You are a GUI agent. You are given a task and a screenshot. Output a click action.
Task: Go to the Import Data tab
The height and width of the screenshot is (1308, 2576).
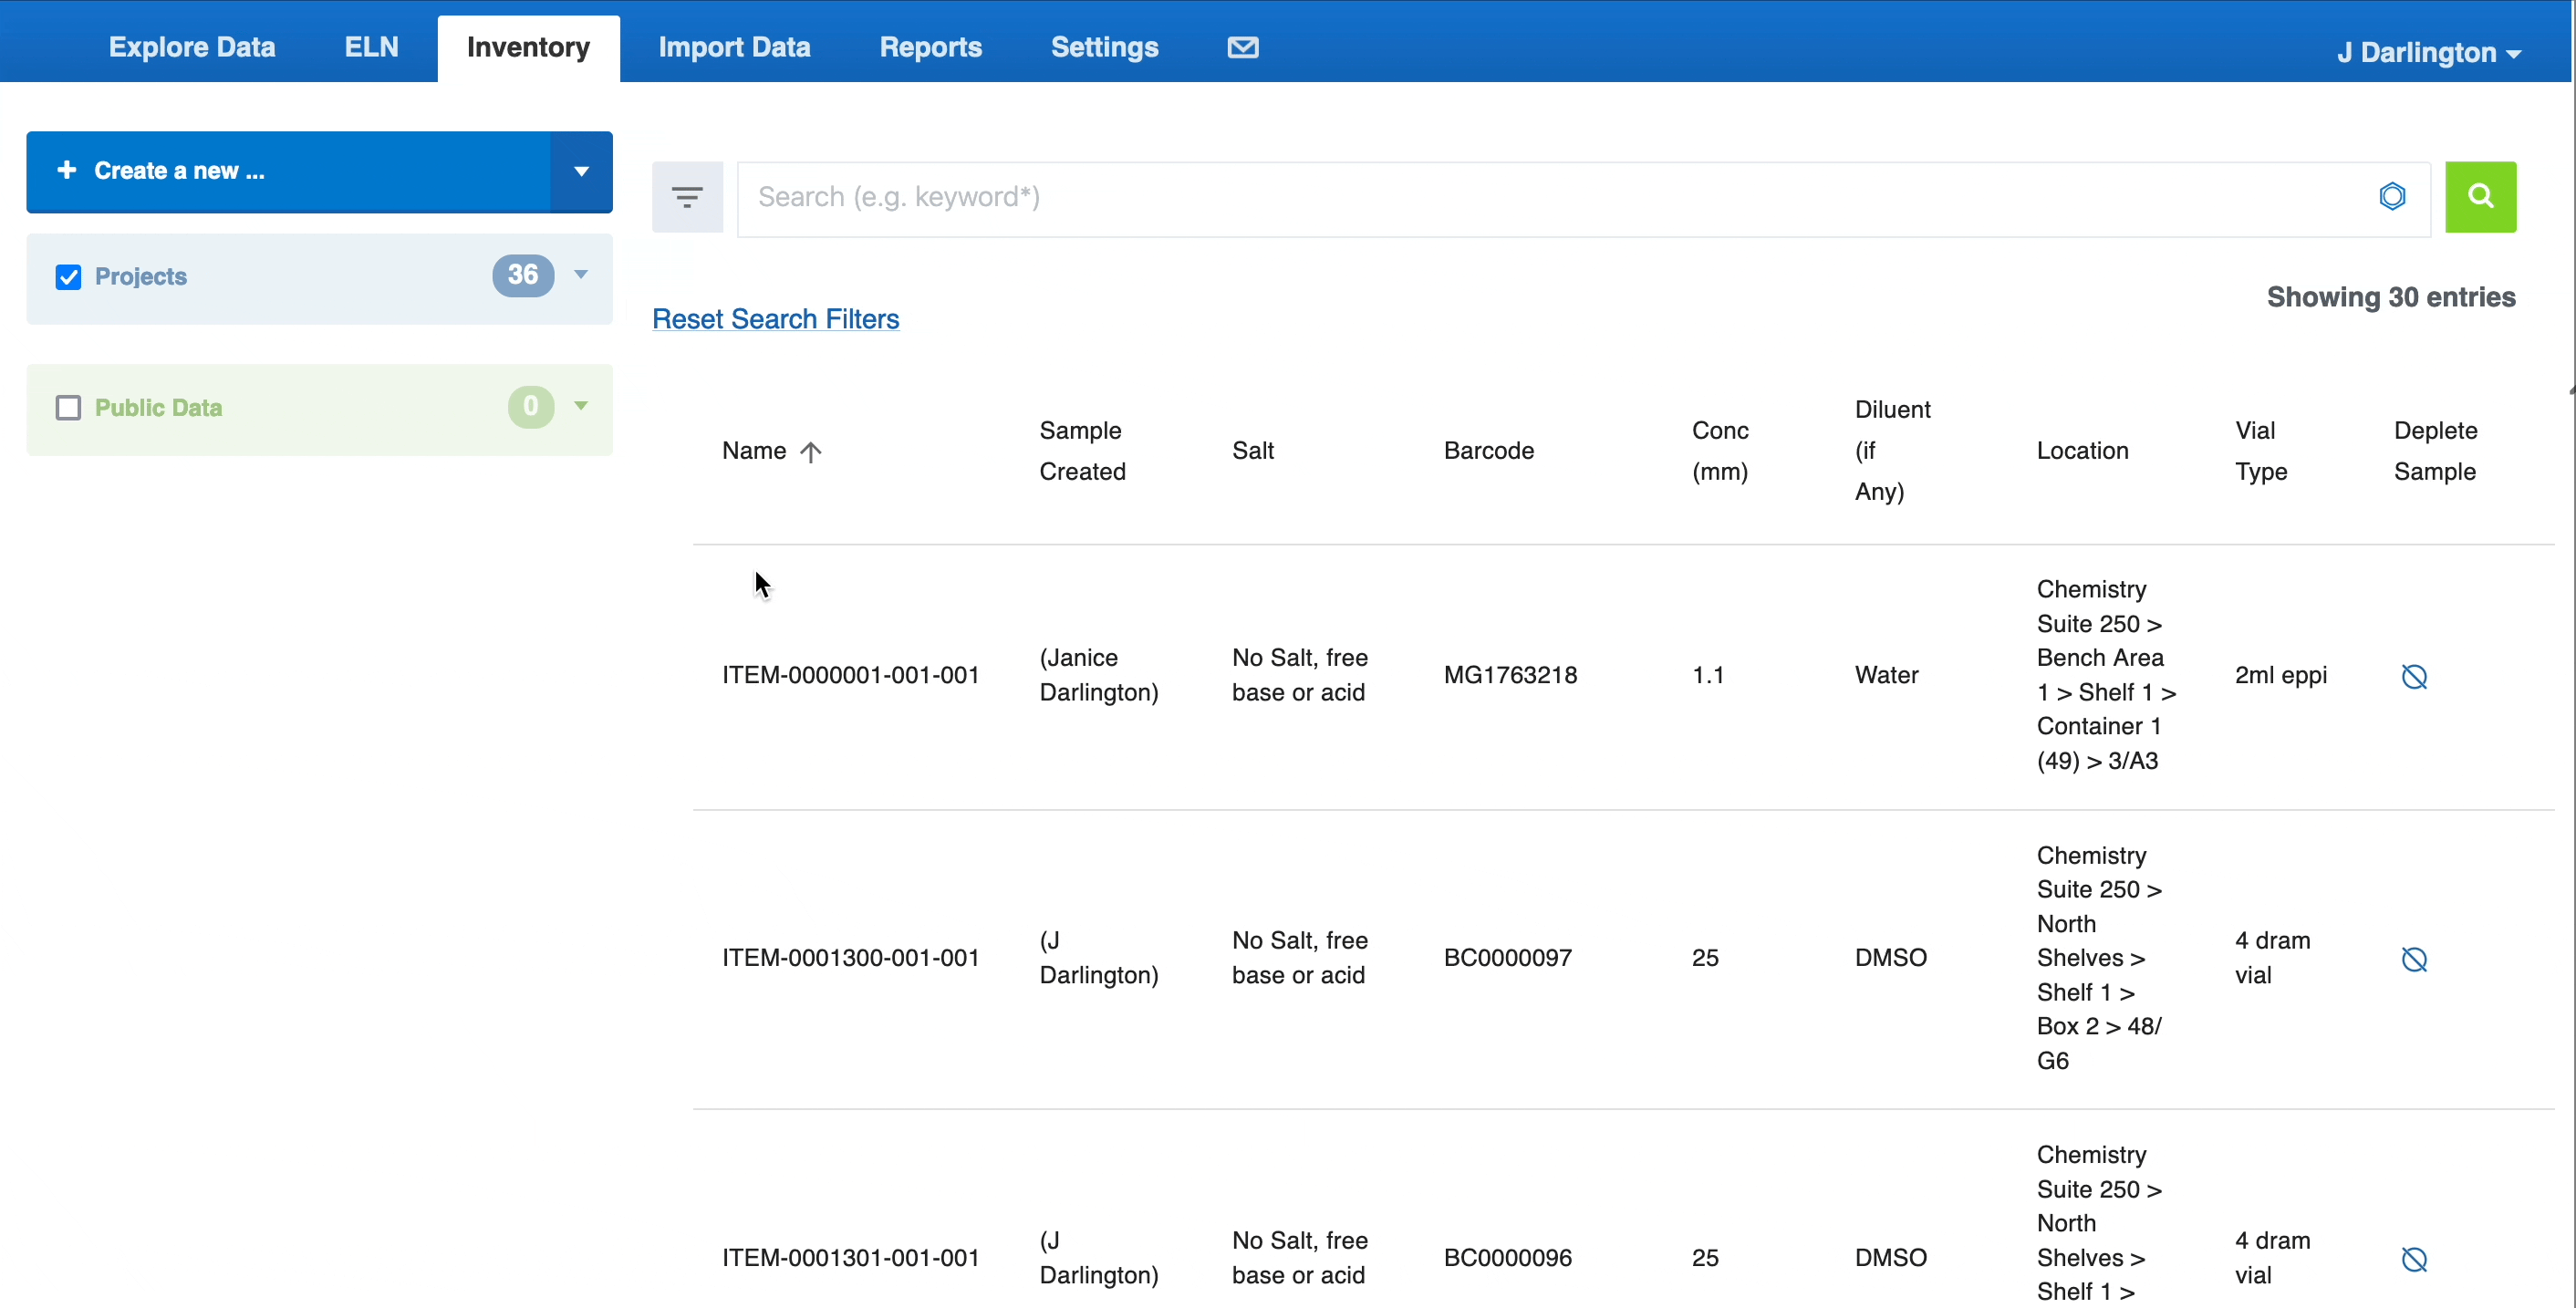(734, 47)
